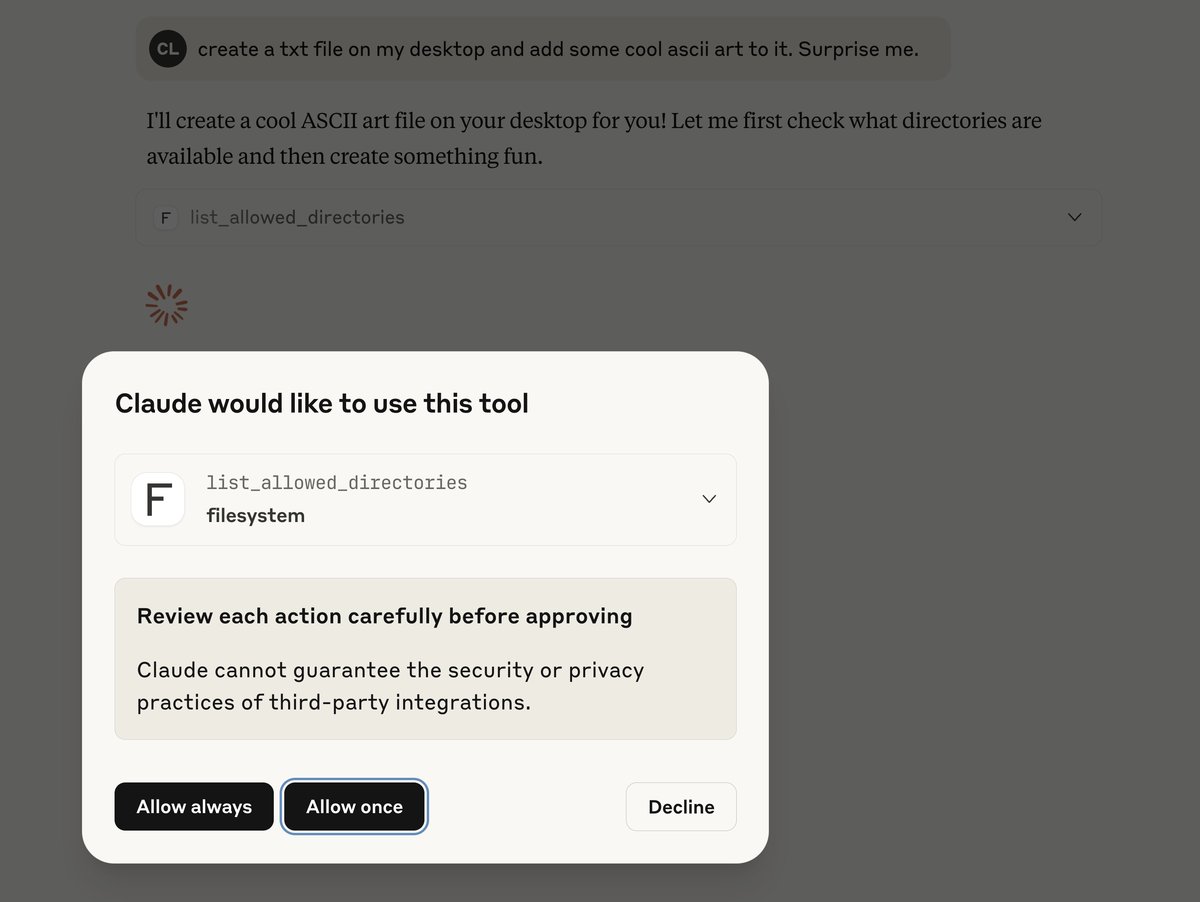Screen dimensions: 1200x902
Task: Decline the tool request
Action: click(681, 807)
